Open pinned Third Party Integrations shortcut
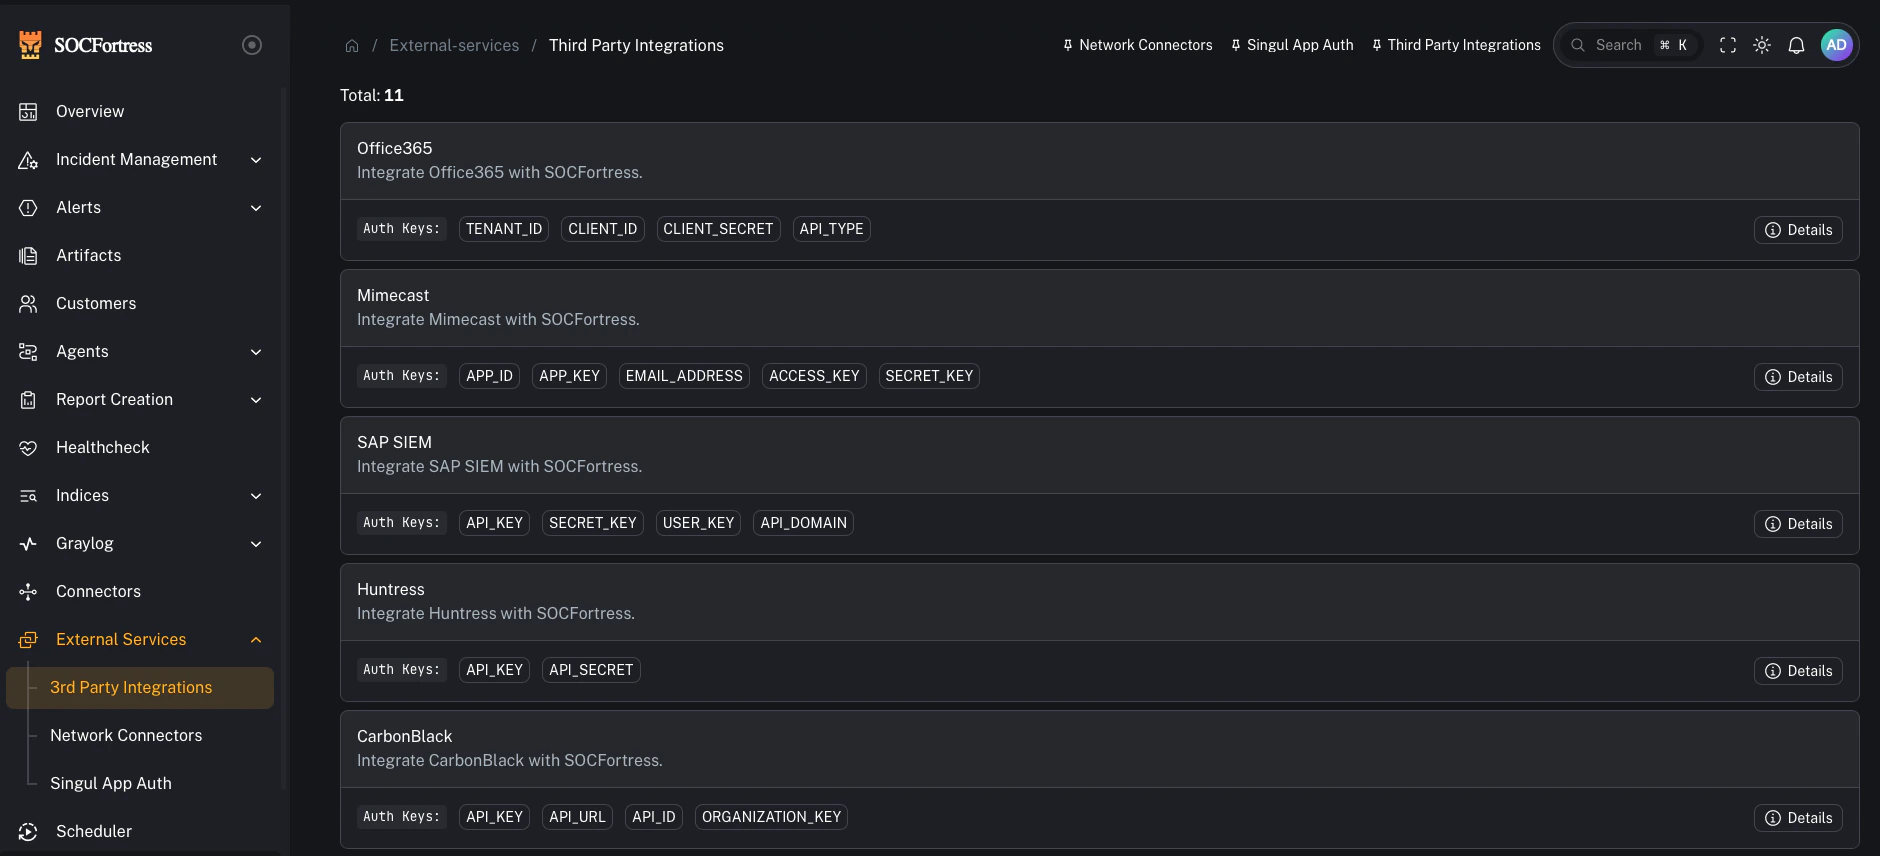This screenshot has height=856, width=1880. [x=1456, y=45]
